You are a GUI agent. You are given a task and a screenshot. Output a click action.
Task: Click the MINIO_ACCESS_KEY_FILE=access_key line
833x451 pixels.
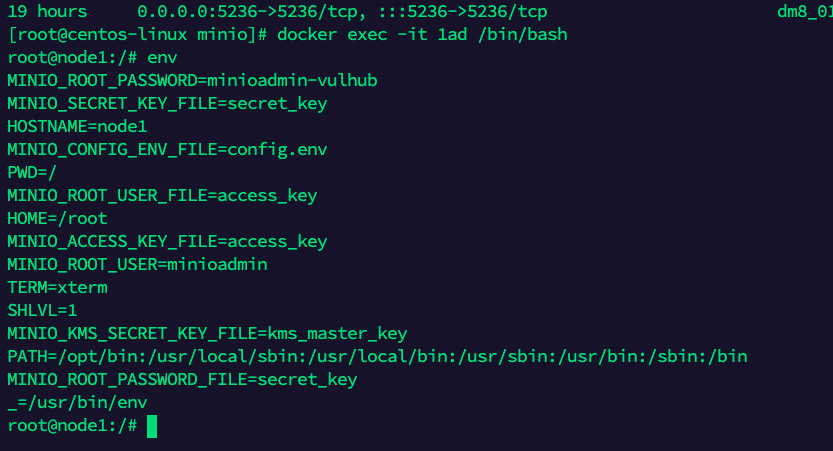point(167,242)
